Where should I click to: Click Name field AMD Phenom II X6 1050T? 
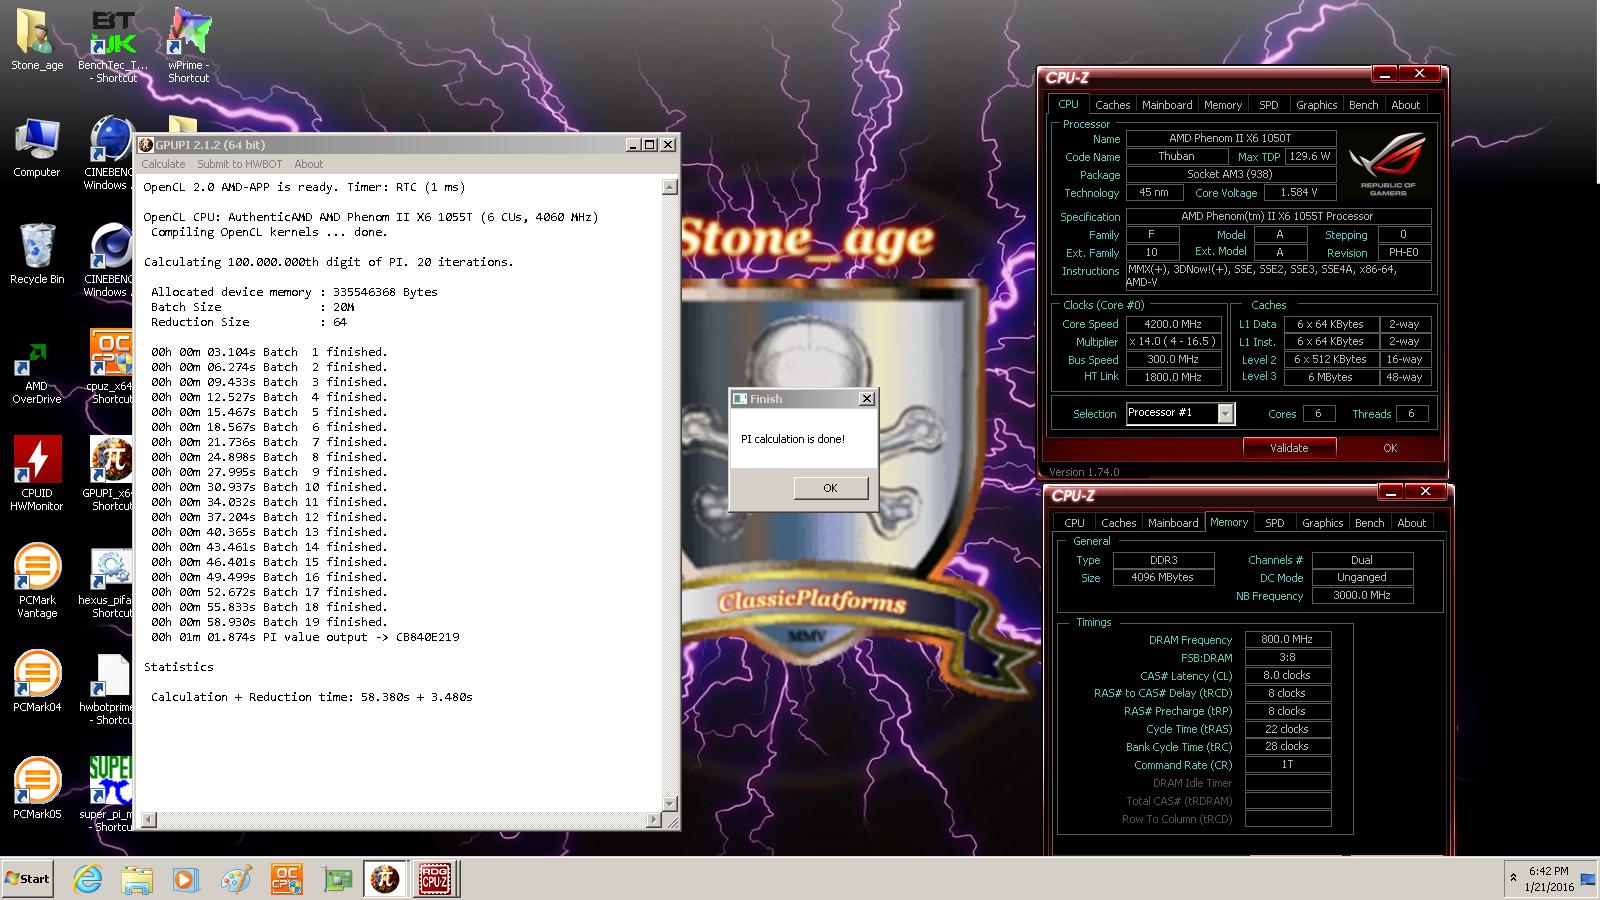1230,139
